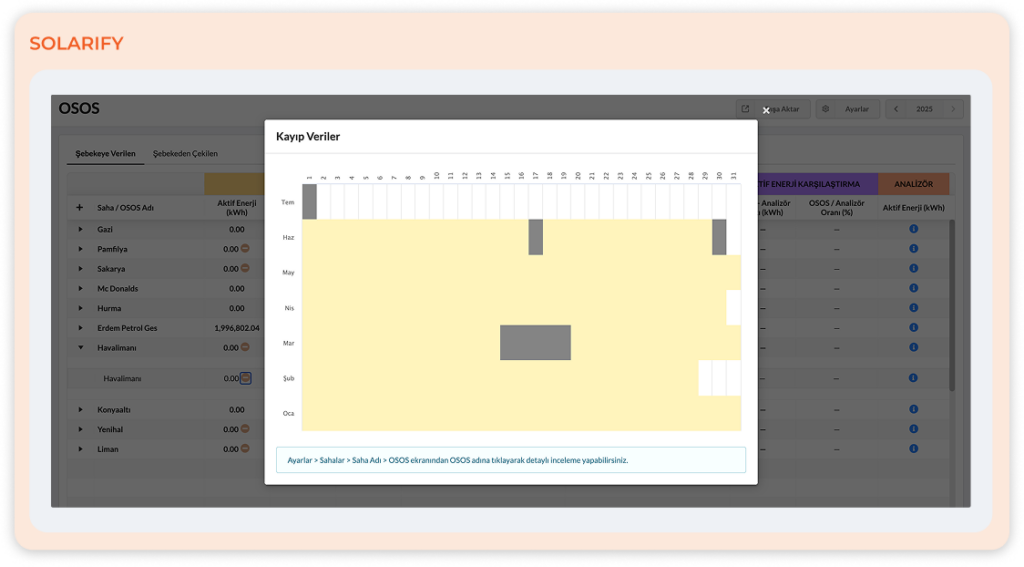Expand the Yenihal row
Viewport: 1024px width, 567px height.
tap(80, 429)
